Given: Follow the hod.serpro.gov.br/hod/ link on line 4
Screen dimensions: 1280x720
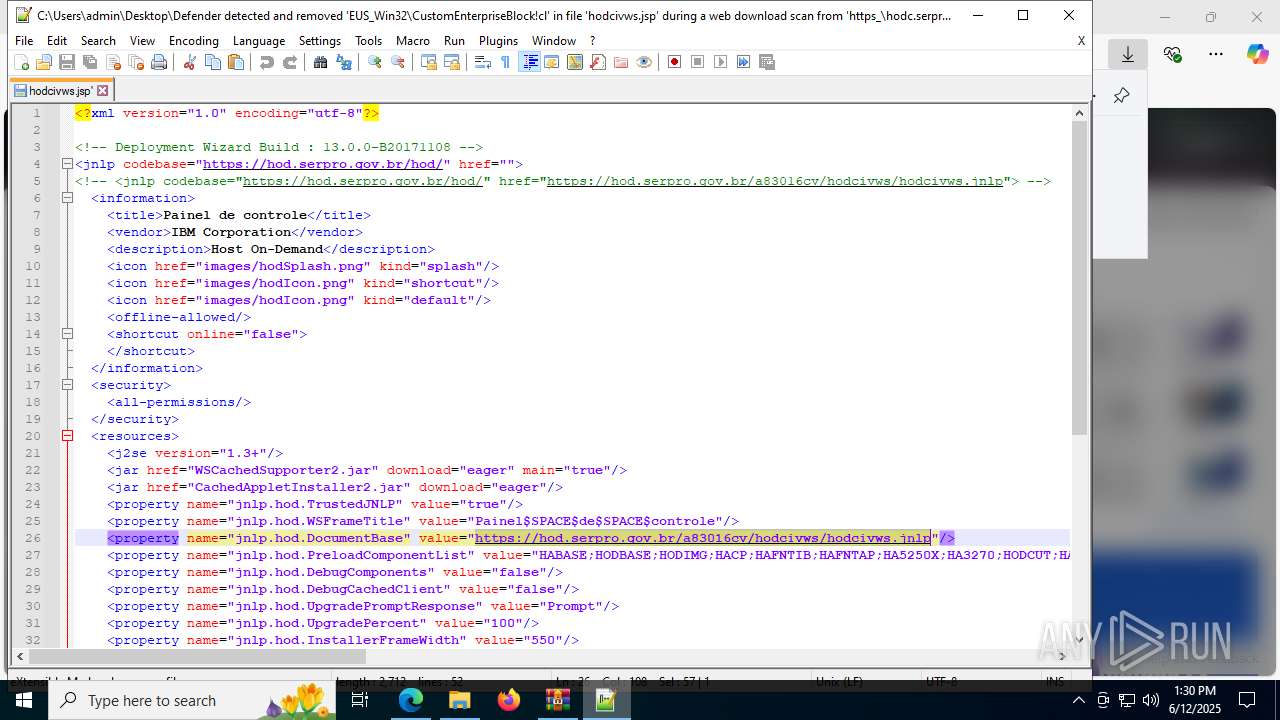Looking at the screenshot, I should click(x=323, y=164).
